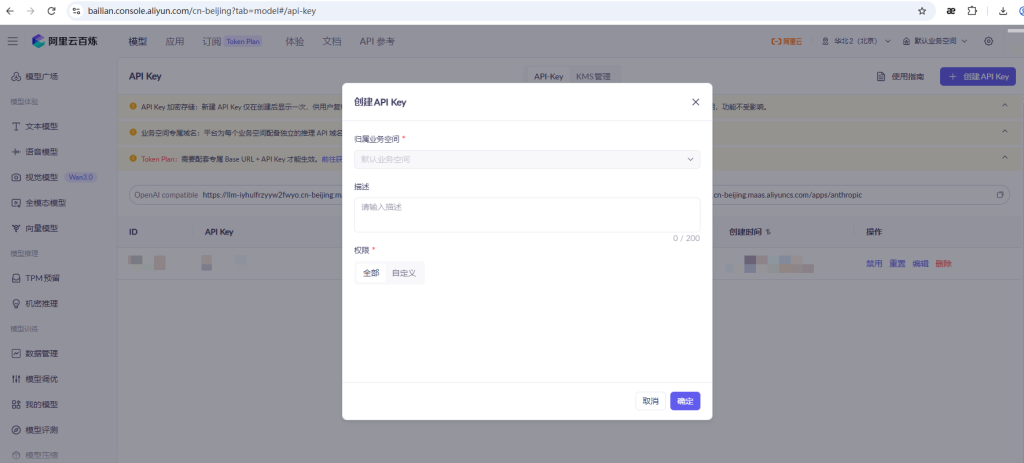Open the 应用 top menu
The height and width of the screenshot is (463, 1024).
174,41
